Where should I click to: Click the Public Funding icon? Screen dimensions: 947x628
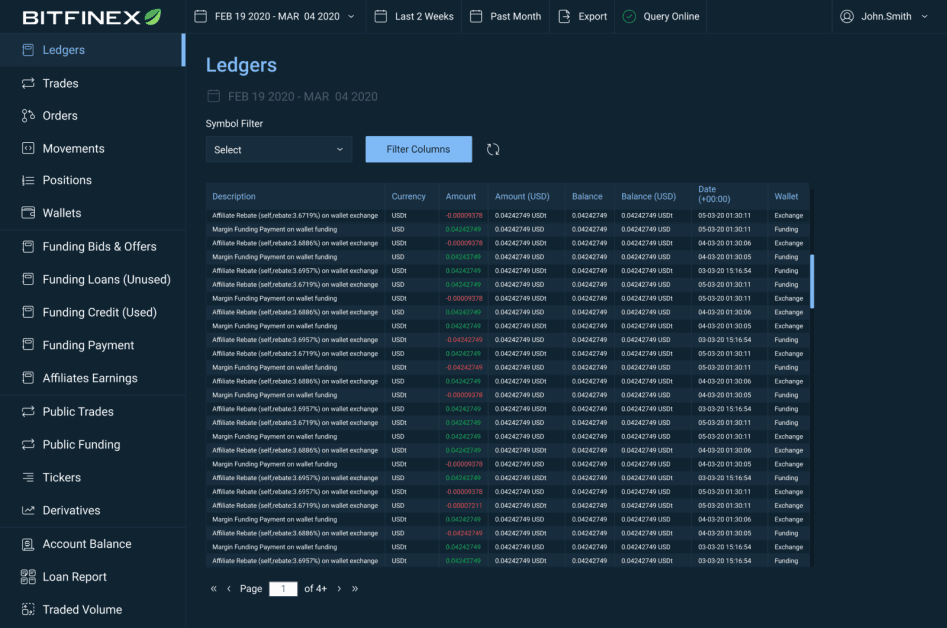(28, 444)
